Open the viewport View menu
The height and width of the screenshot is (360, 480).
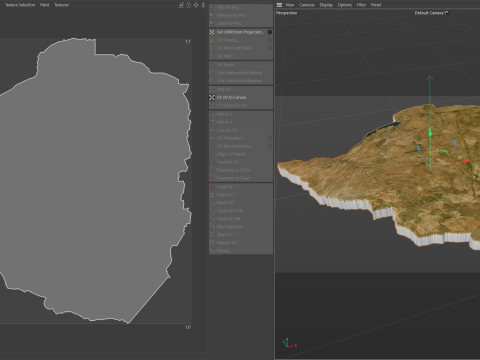(x=290, y=5)
